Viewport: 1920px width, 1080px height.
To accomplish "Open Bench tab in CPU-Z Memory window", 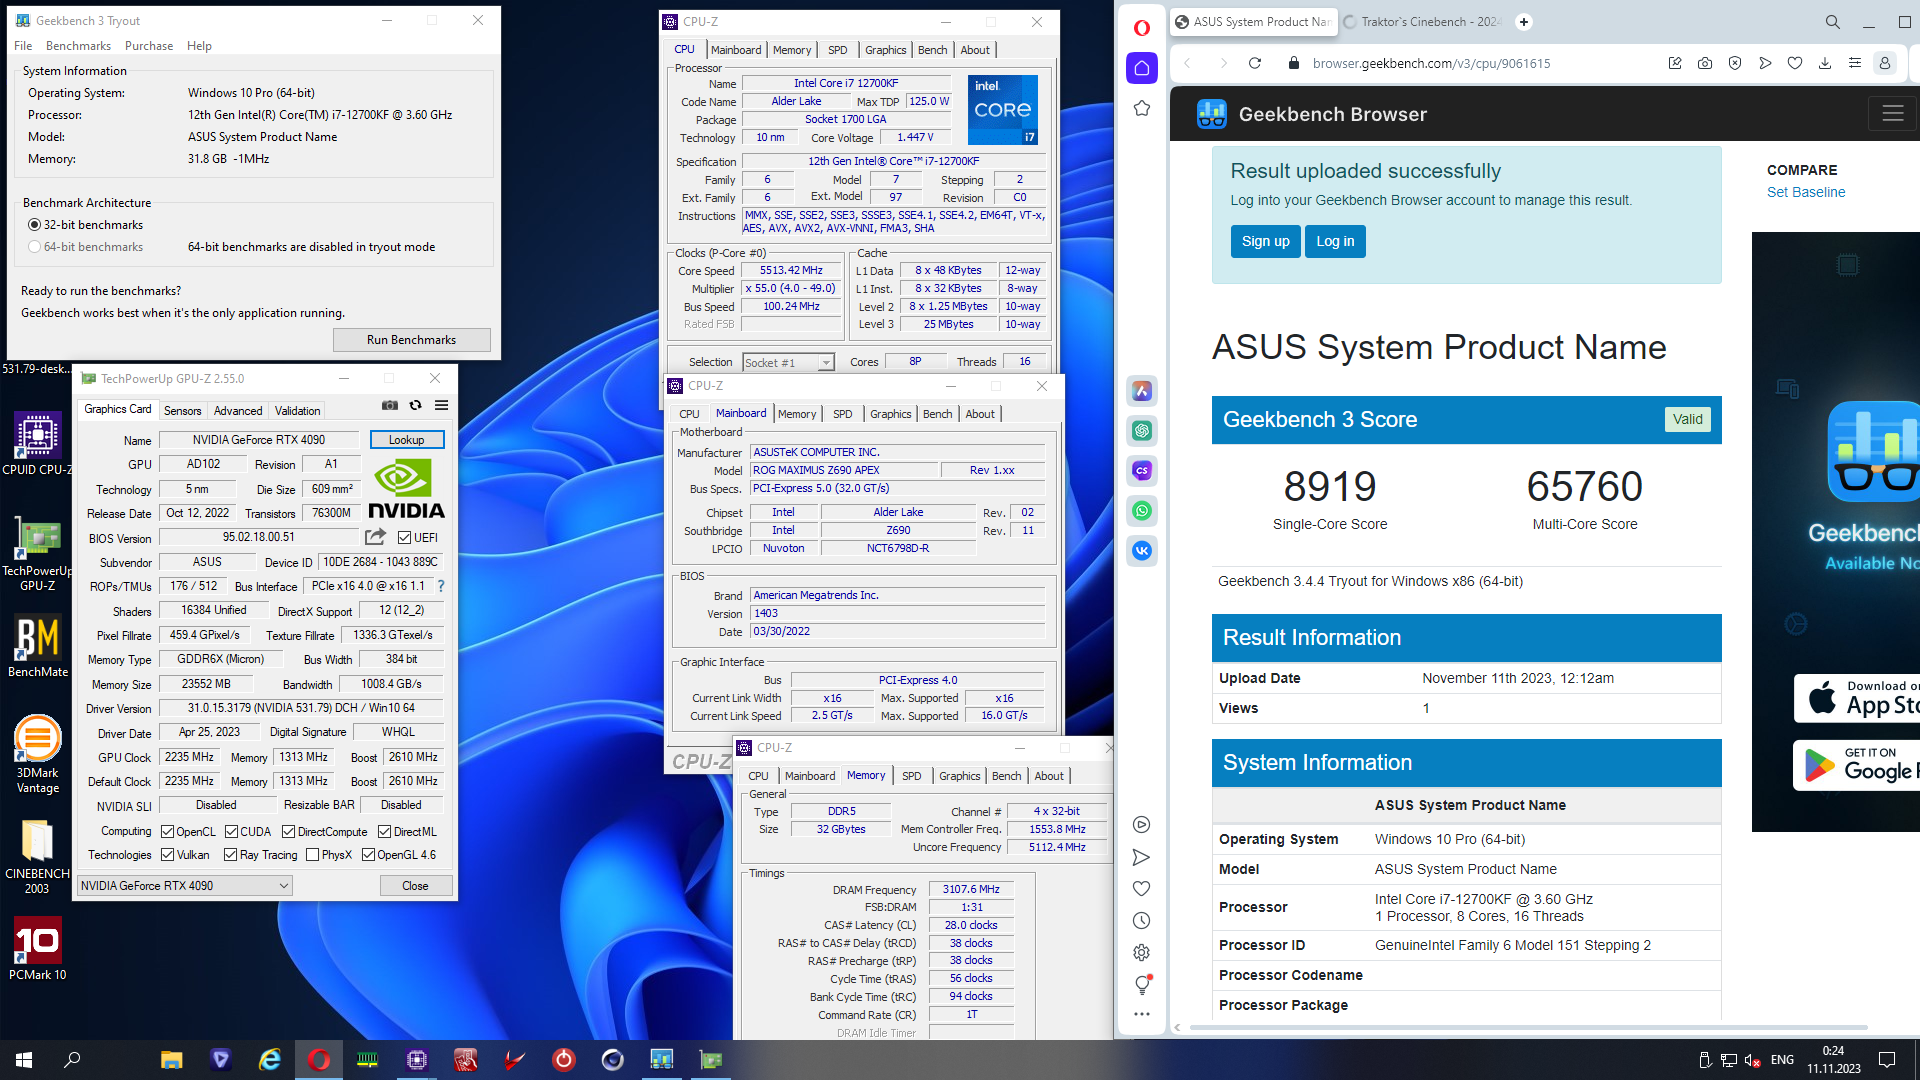I will 1007,776.
